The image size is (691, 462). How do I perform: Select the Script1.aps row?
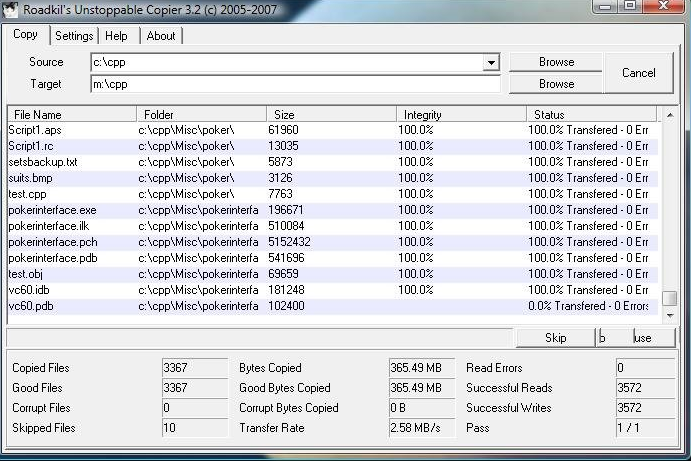[x=333, y=130]
